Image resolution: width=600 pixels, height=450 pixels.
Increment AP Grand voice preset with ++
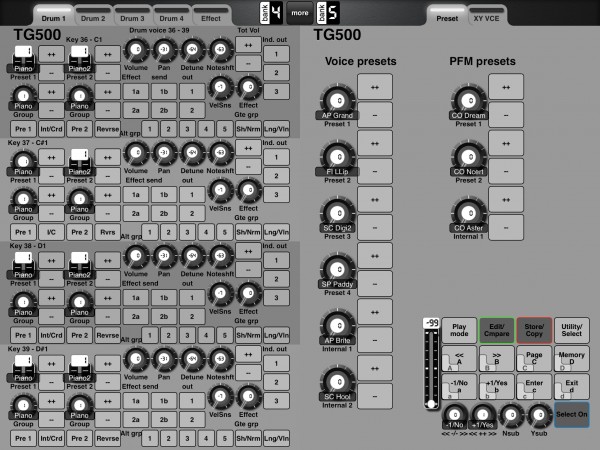[x=375, y=87]
